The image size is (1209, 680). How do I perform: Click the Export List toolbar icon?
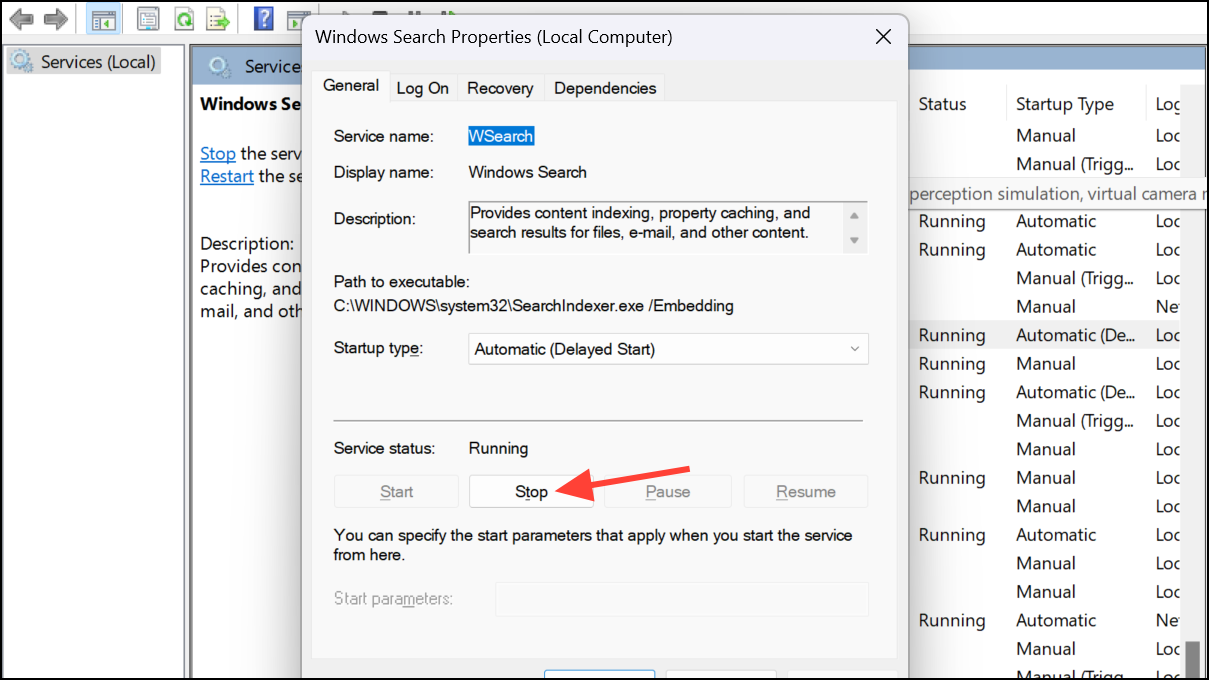219,18
